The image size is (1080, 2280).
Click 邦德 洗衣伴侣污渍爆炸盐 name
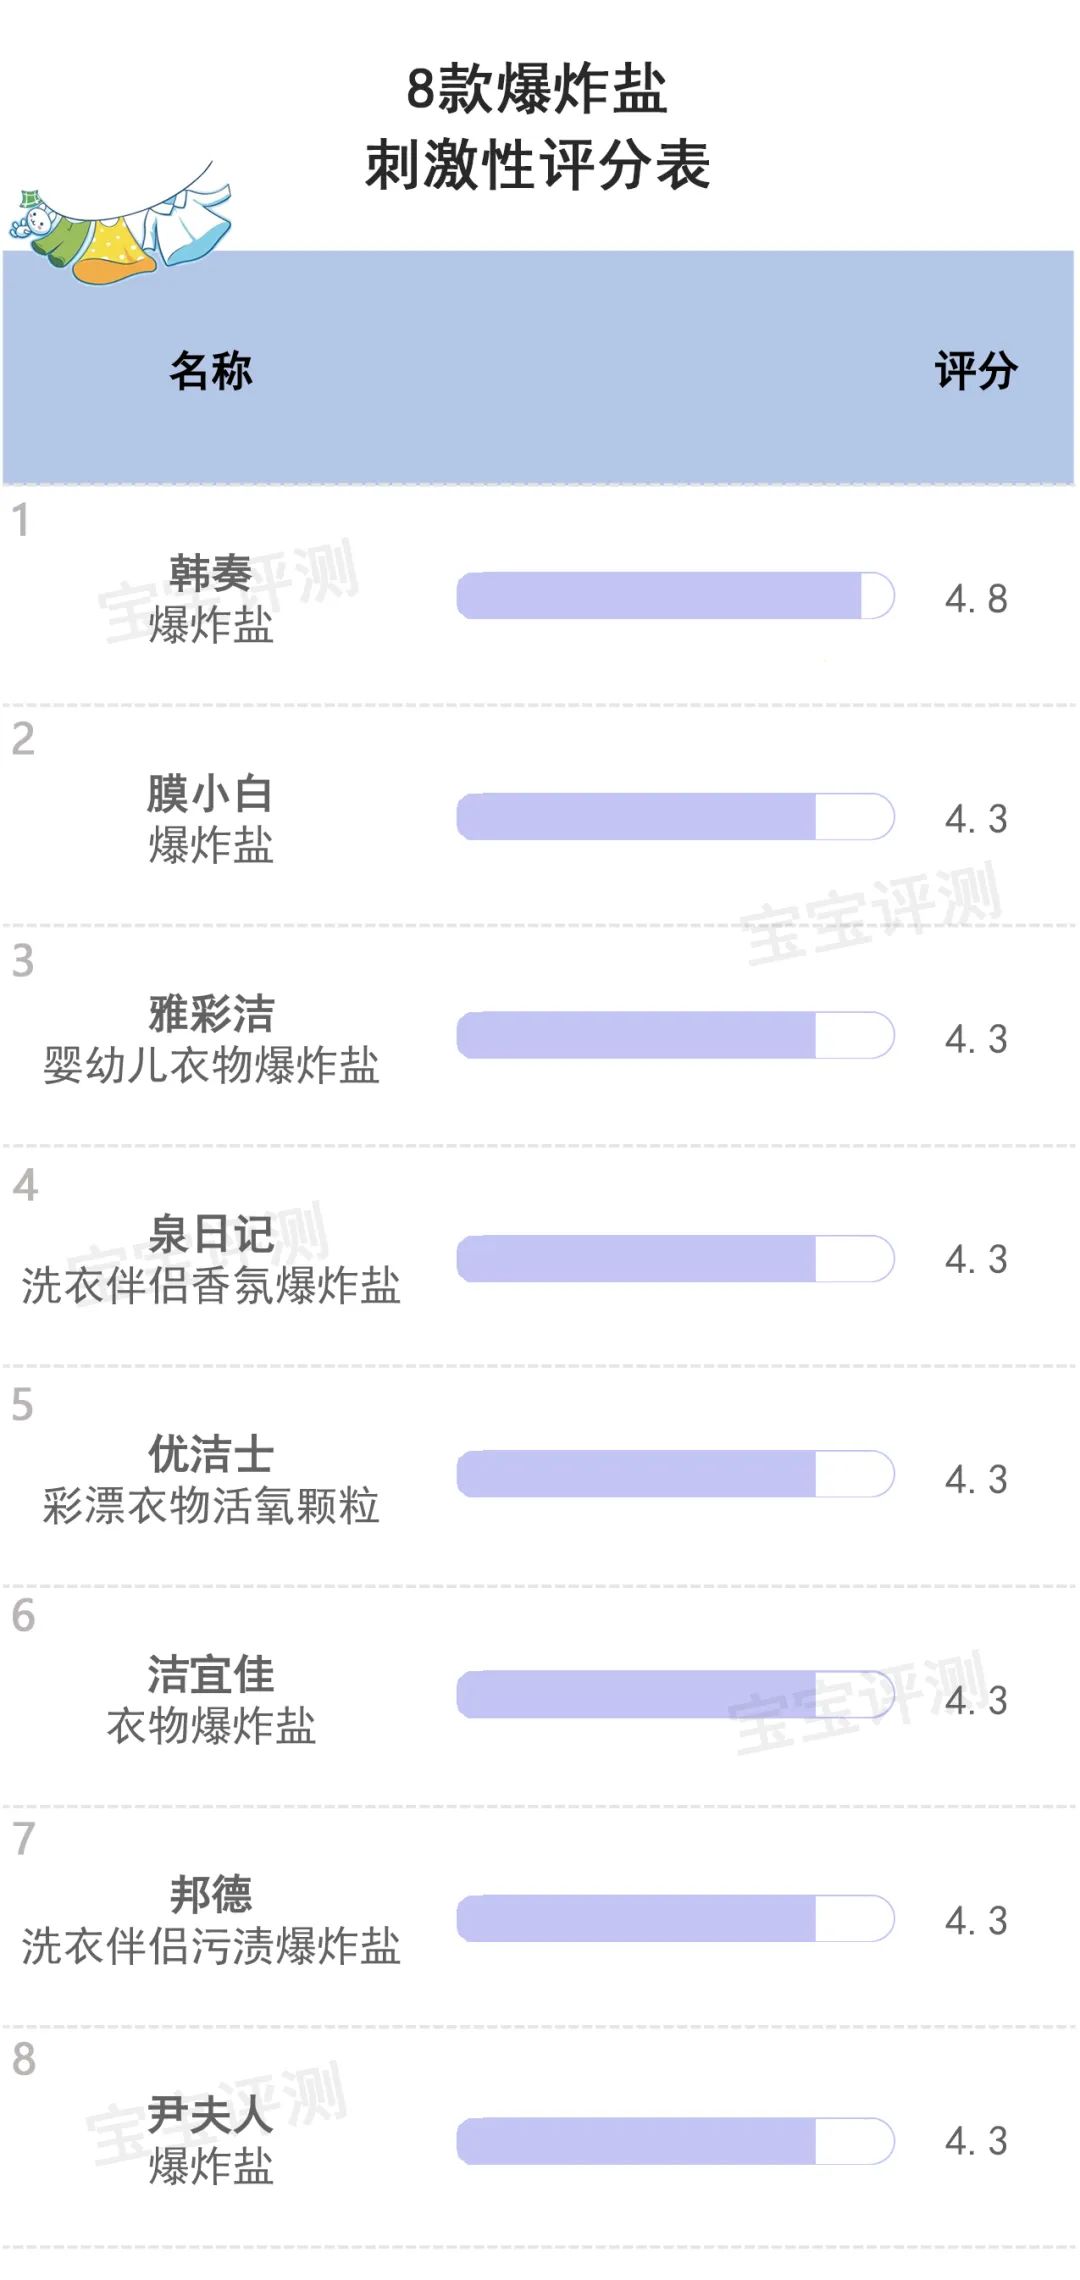click(211, 1920)
